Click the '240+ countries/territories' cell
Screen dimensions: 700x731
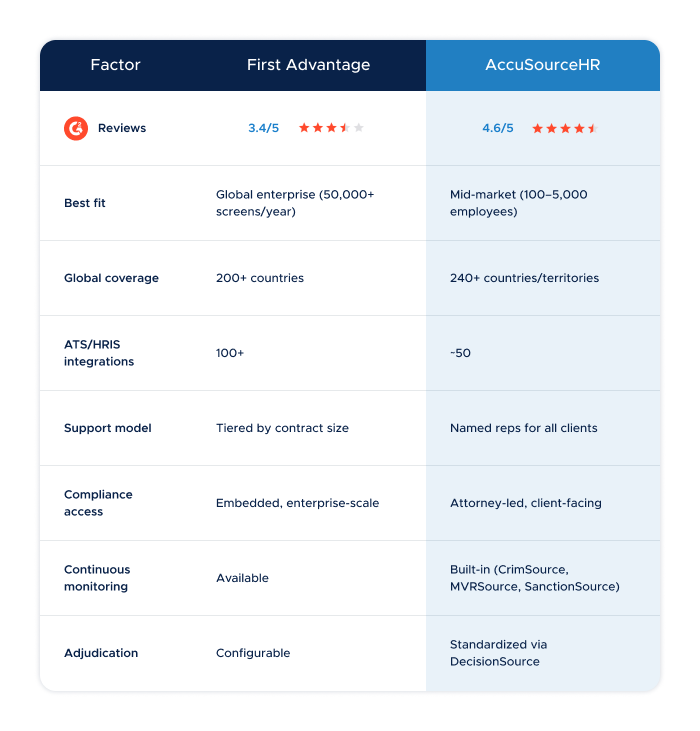(x=524, y=278)
